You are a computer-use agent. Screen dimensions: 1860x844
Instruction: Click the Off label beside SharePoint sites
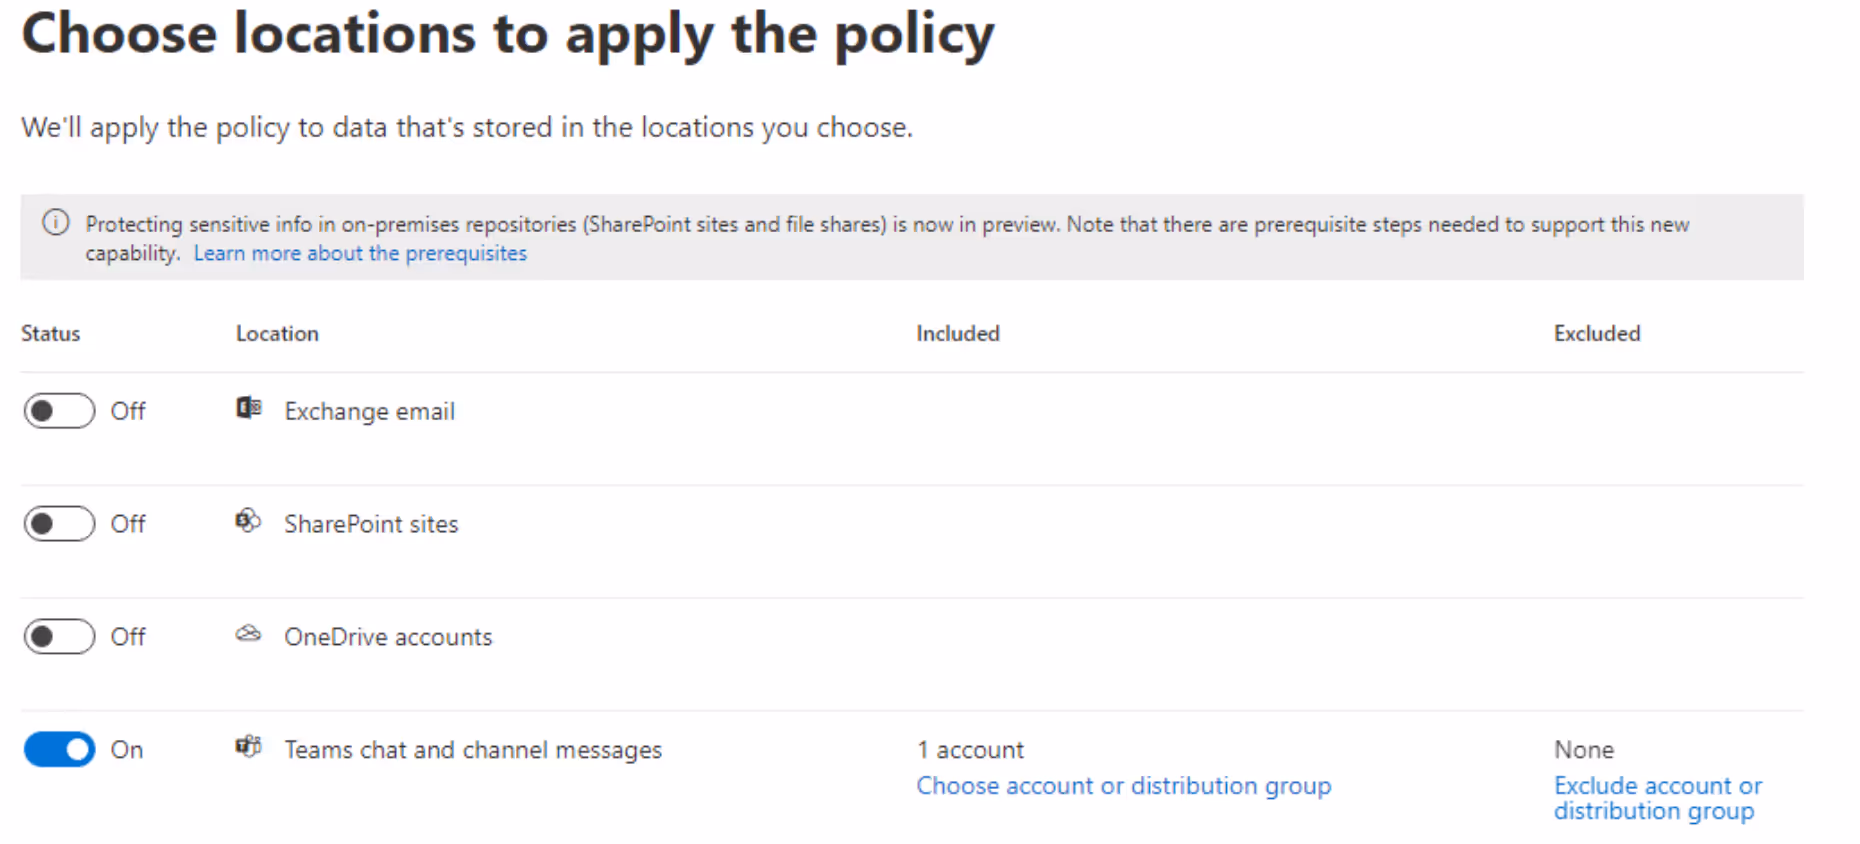tap(128, 524)
